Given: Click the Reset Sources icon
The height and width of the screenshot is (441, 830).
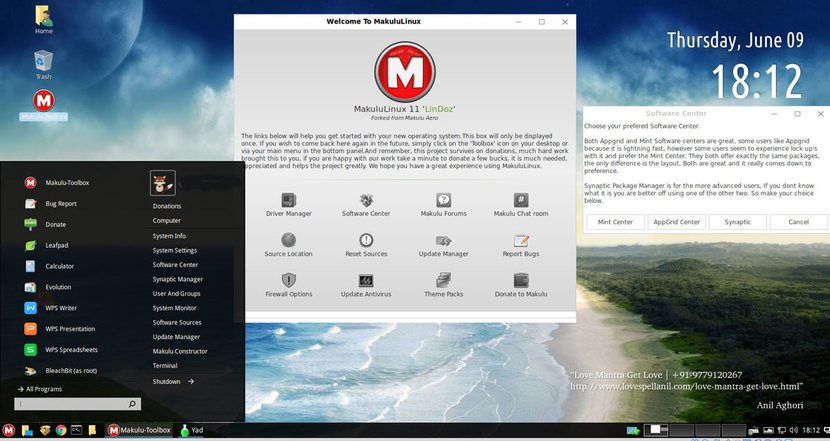Looking at the screenshot, I should 365,241.
